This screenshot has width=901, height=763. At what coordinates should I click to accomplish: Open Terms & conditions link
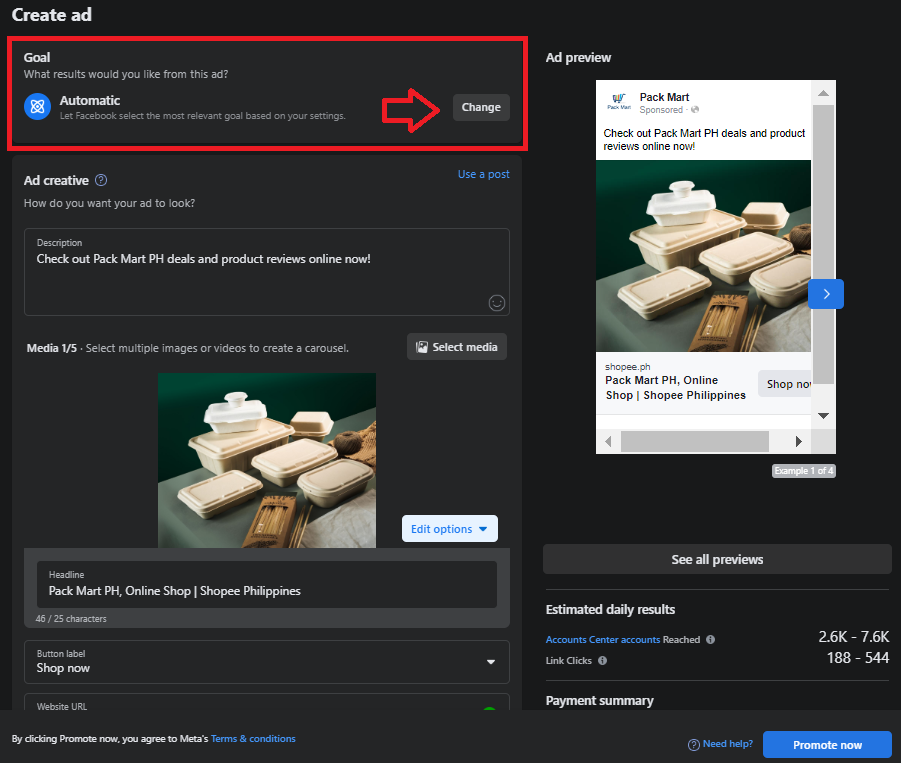[253, 739]
